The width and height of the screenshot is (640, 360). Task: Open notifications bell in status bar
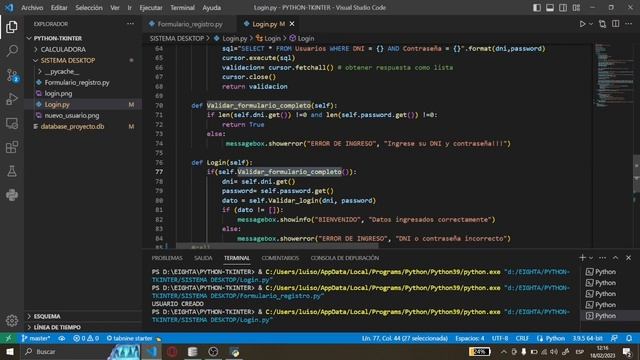point(629,338)
